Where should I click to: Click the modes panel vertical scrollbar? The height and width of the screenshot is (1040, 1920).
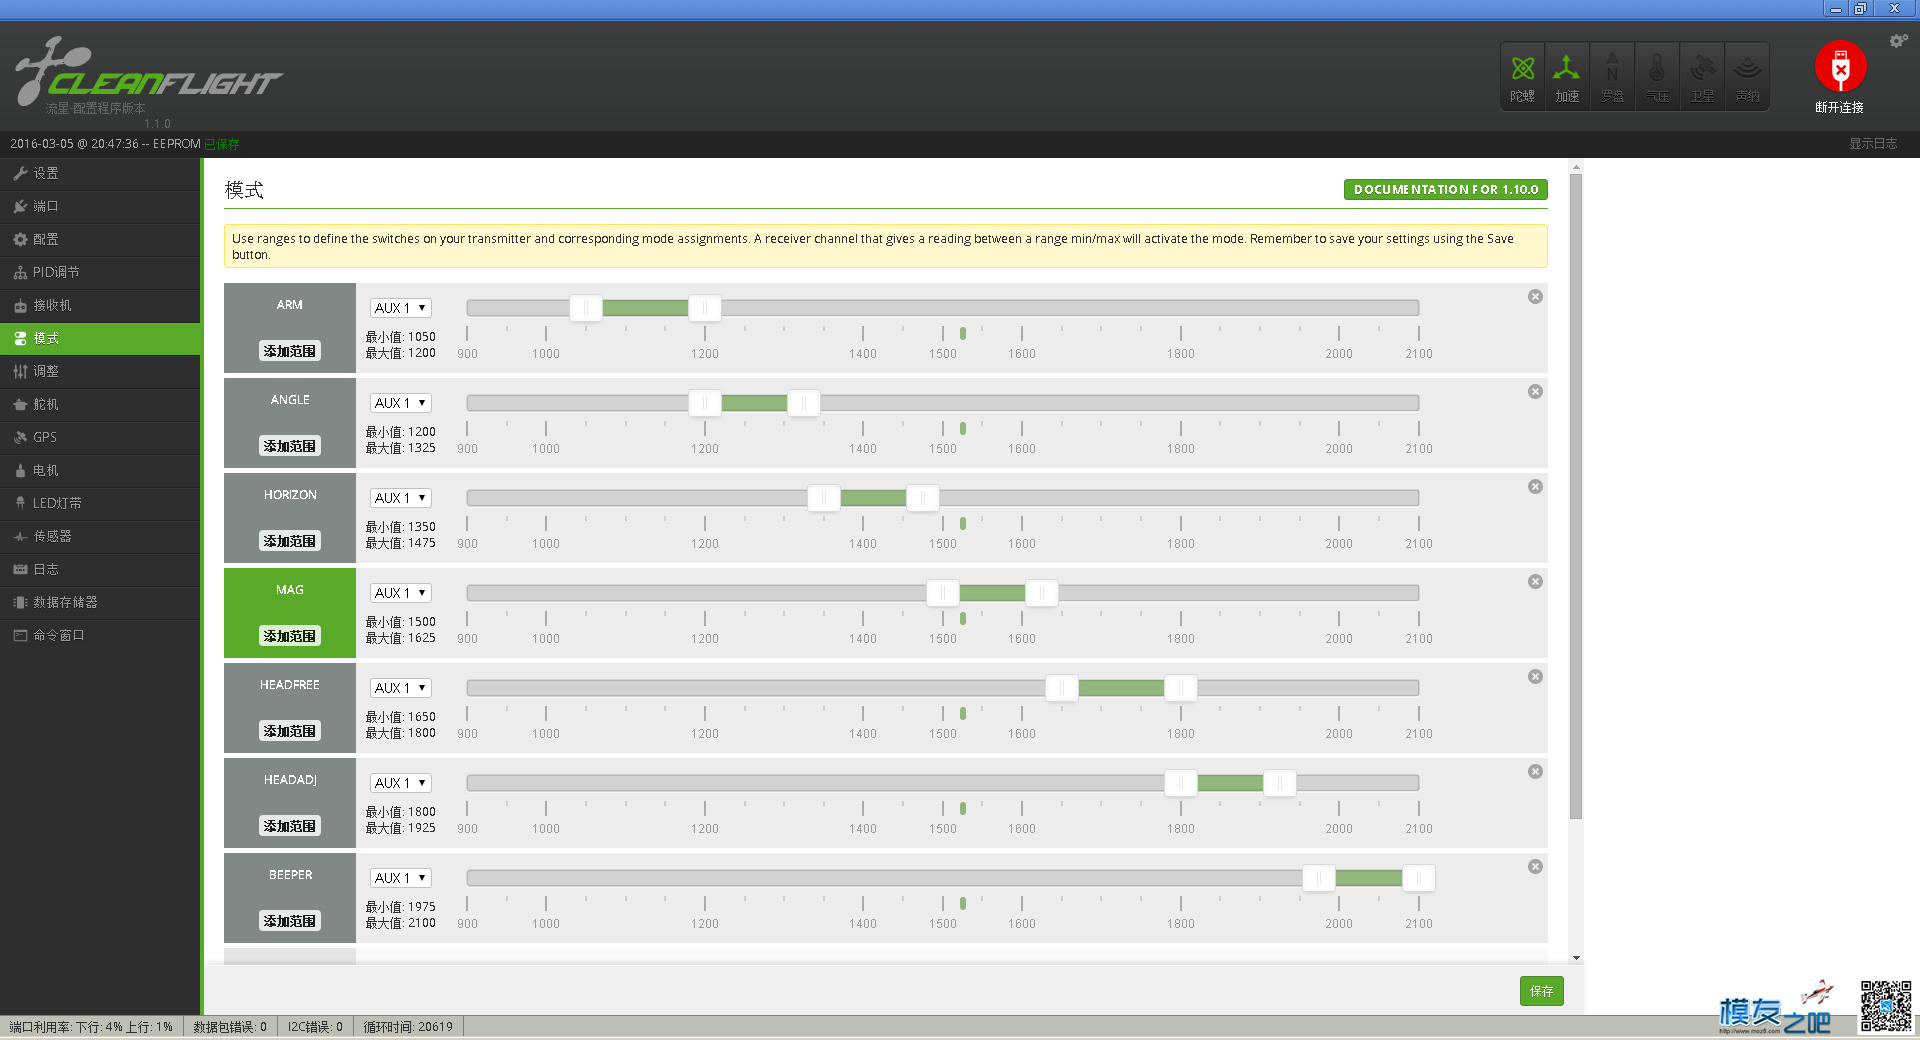coord(1576,497)
